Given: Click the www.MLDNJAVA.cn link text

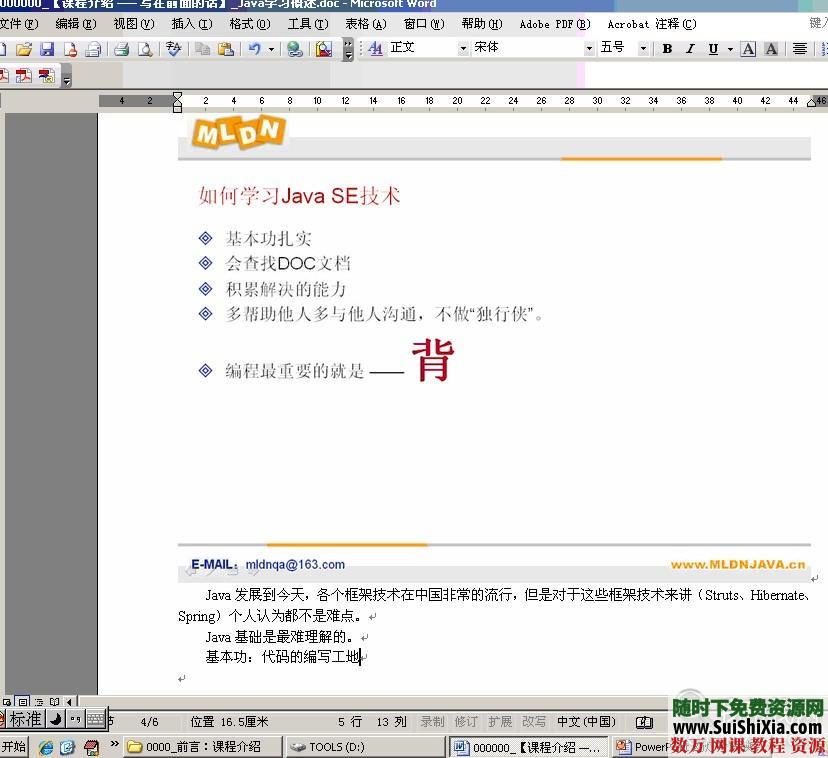Looking at the screenshot, I should click(x=737, y=564).
